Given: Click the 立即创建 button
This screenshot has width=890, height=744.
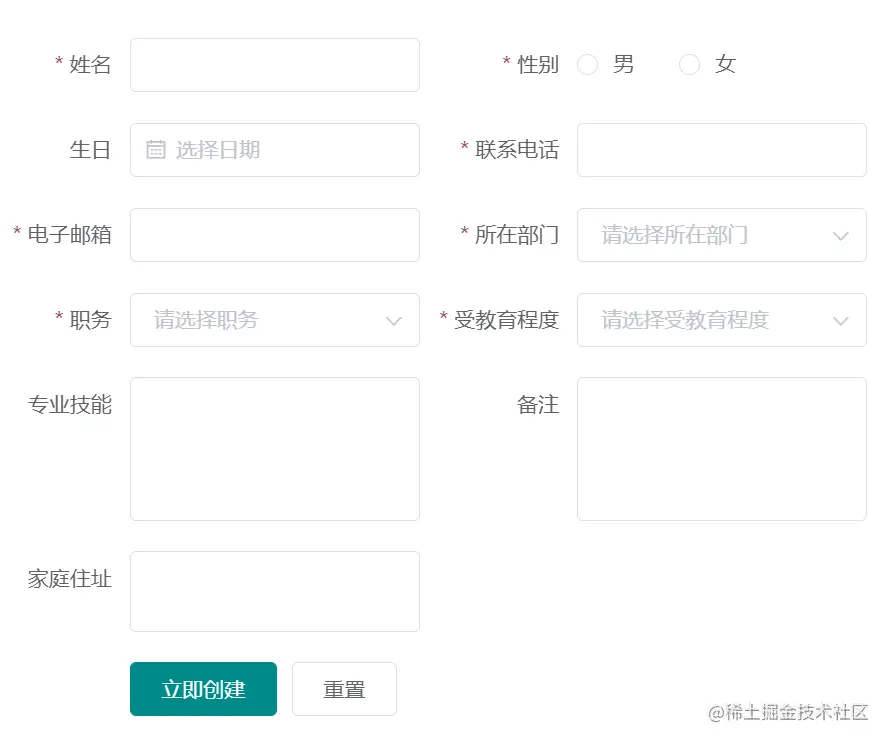Looking at the screenshot, I should click(x=203, y=689).
